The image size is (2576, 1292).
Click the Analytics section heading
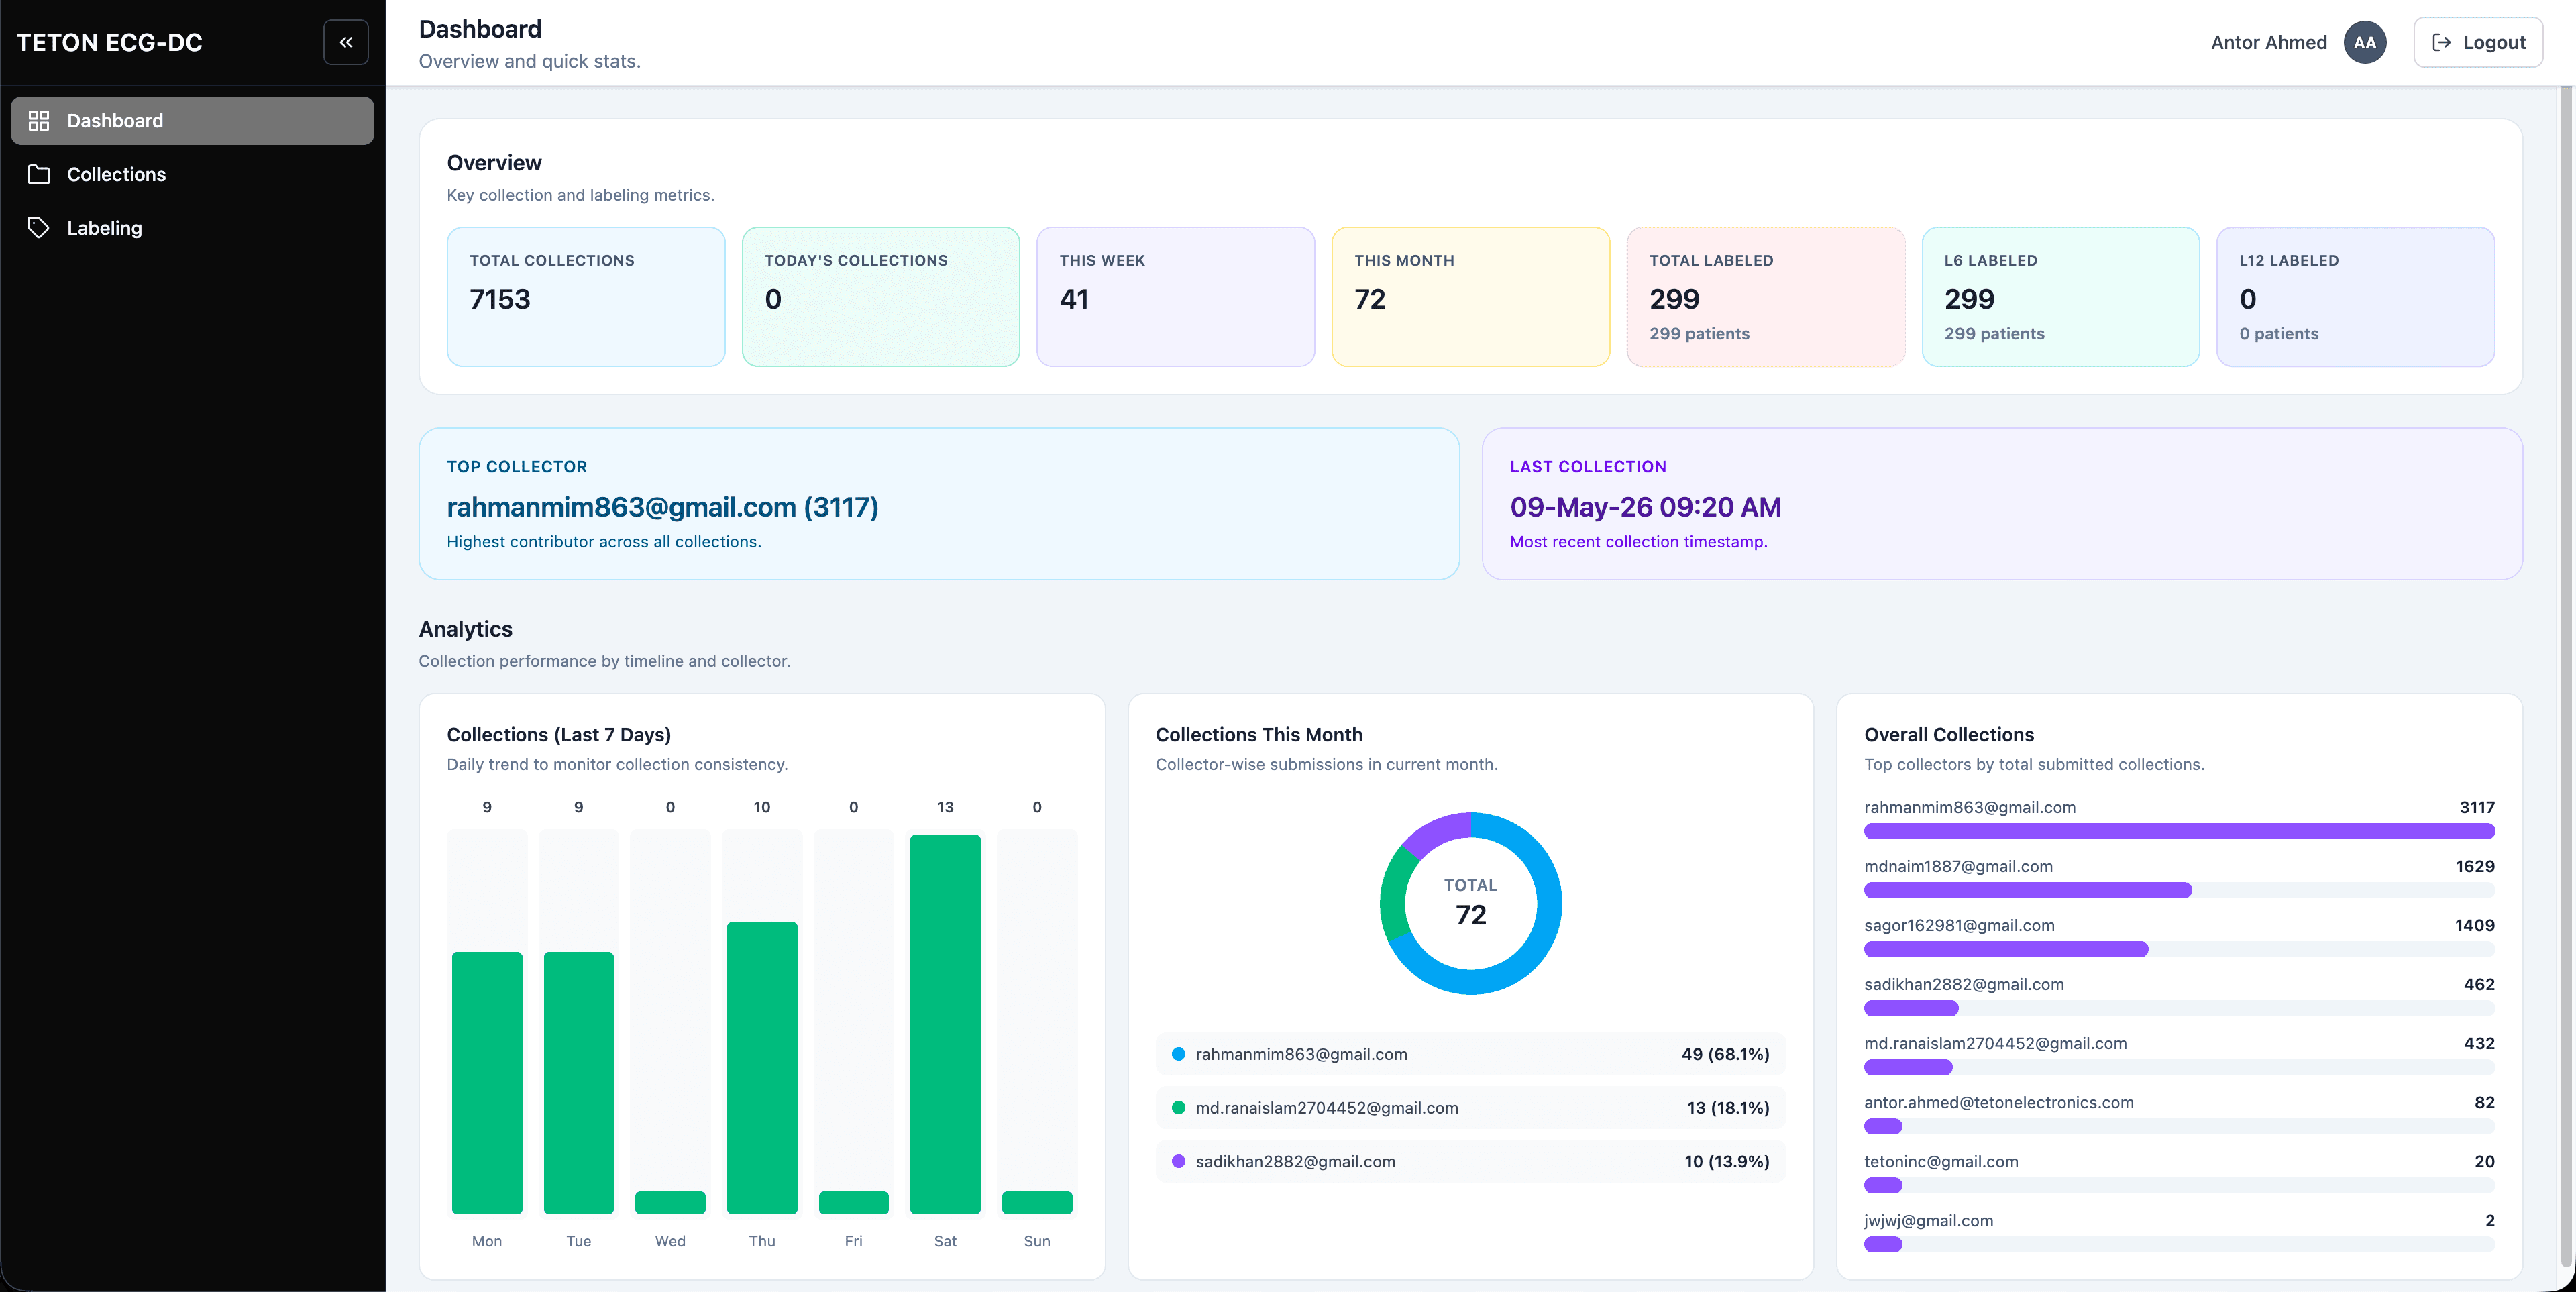[x=465, y=629]
